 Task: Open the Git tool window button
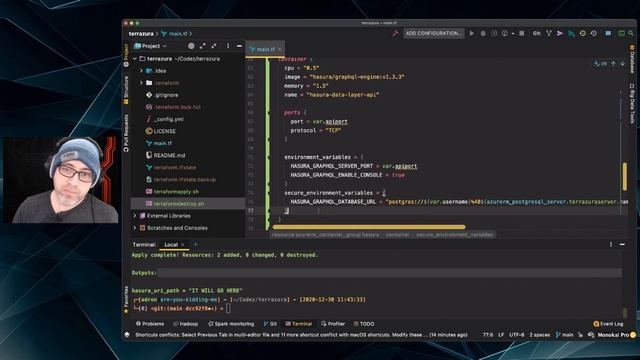tap(270, 324)
